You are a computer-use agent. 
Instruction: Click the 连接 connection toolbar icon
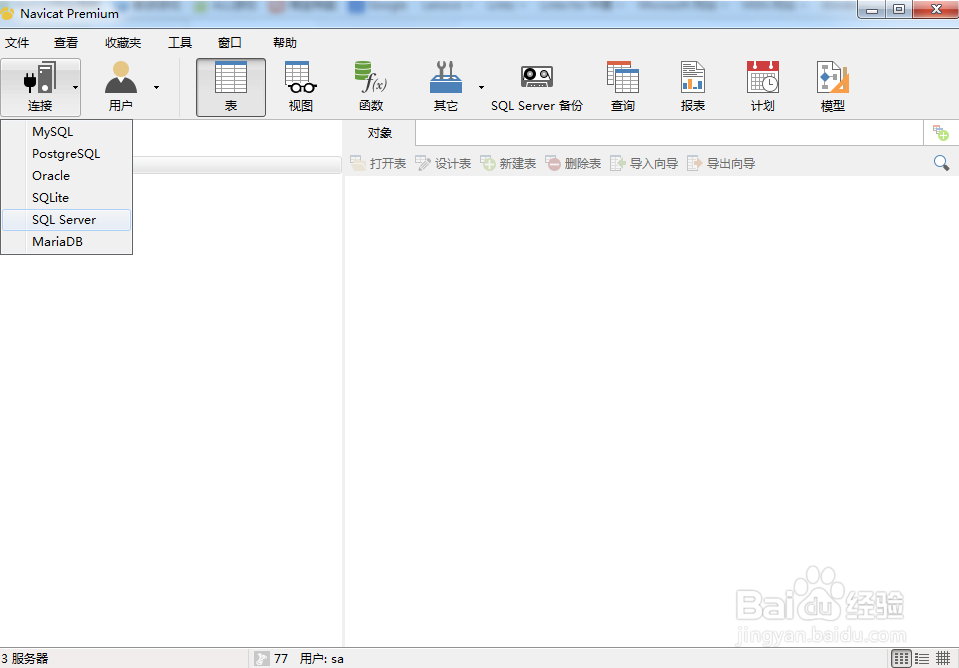(40, 78)
